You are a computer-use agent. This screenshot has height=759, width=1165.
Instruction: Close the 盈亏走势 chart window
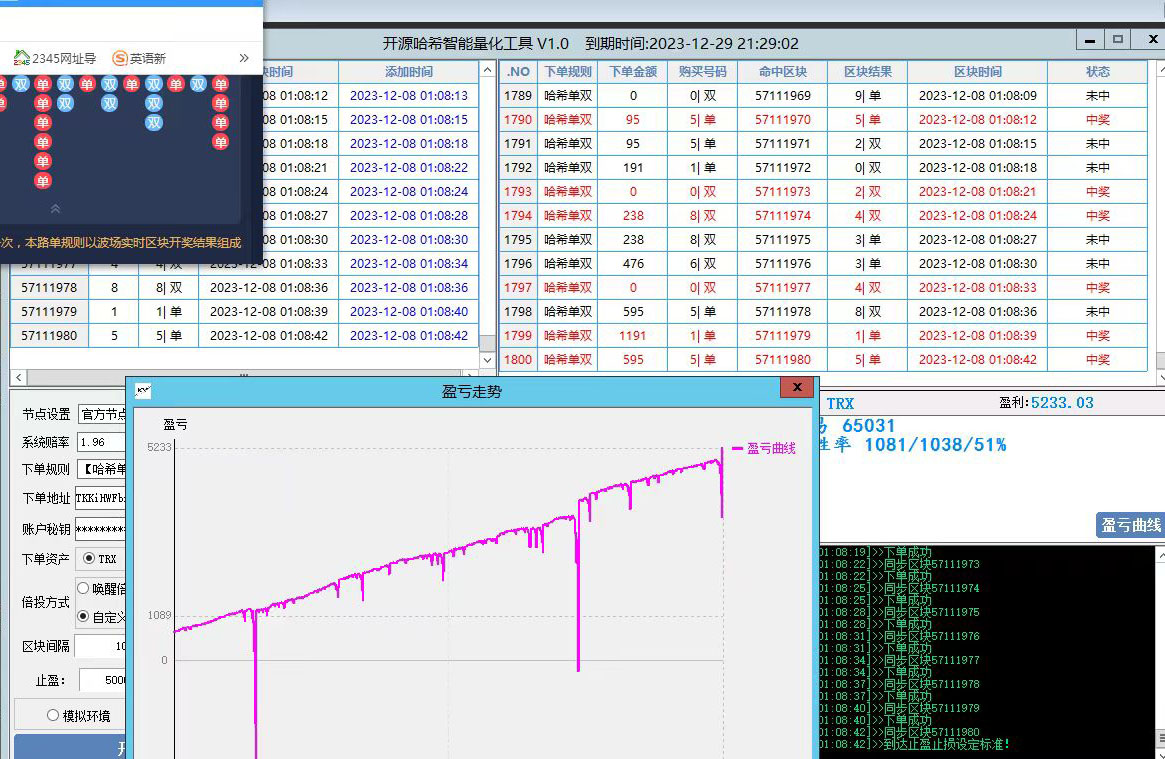pos(797,388)
